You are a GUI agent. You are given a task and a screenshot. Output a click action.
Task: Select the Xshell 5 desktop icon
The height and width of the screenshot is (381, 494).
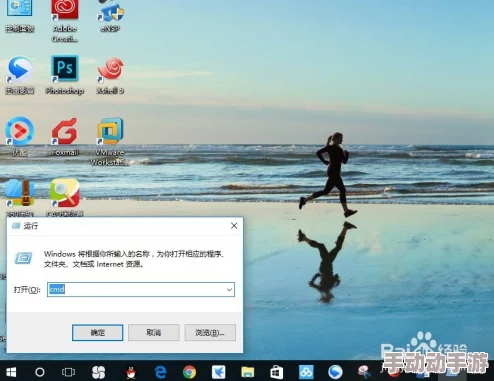tap(110, 75)
